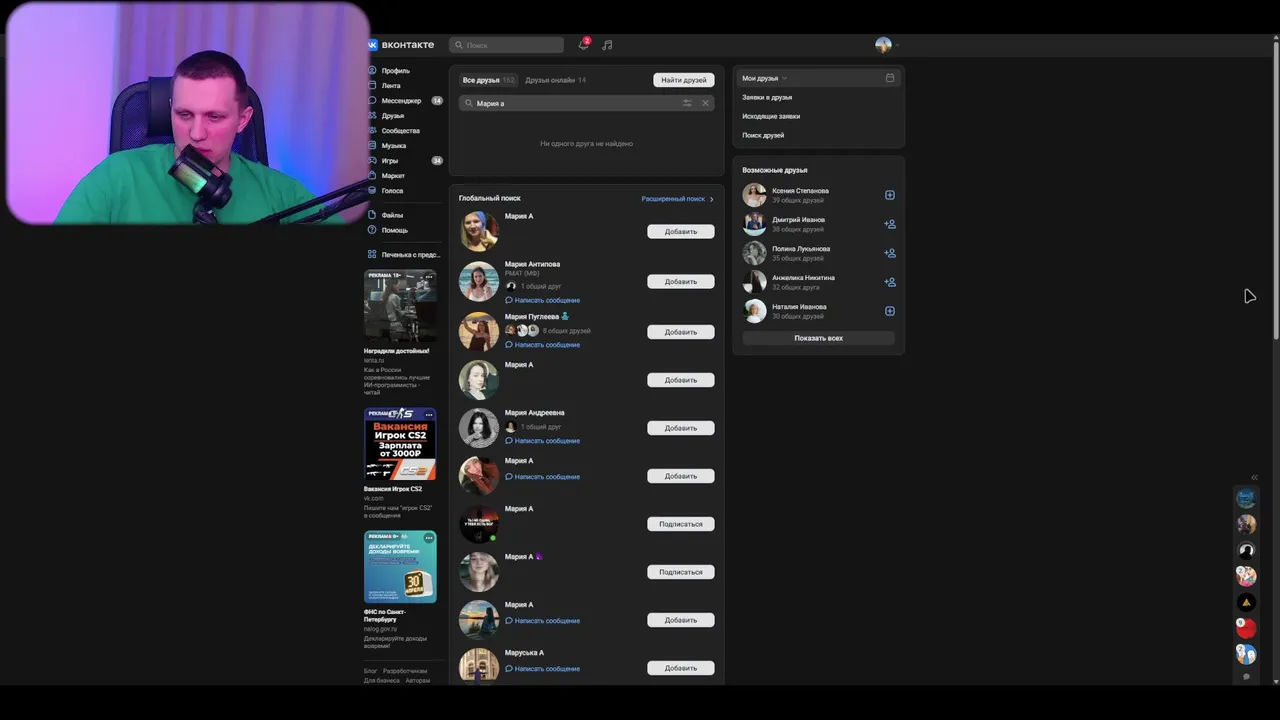Add Ксения Степанова with plus icon

pos(890,195)
